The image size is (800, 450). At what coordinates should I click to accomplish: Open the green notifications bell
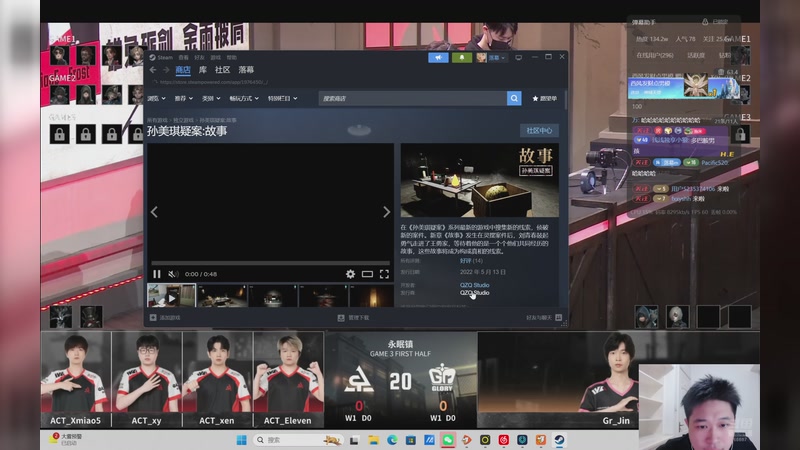click(x=462, y=58)
